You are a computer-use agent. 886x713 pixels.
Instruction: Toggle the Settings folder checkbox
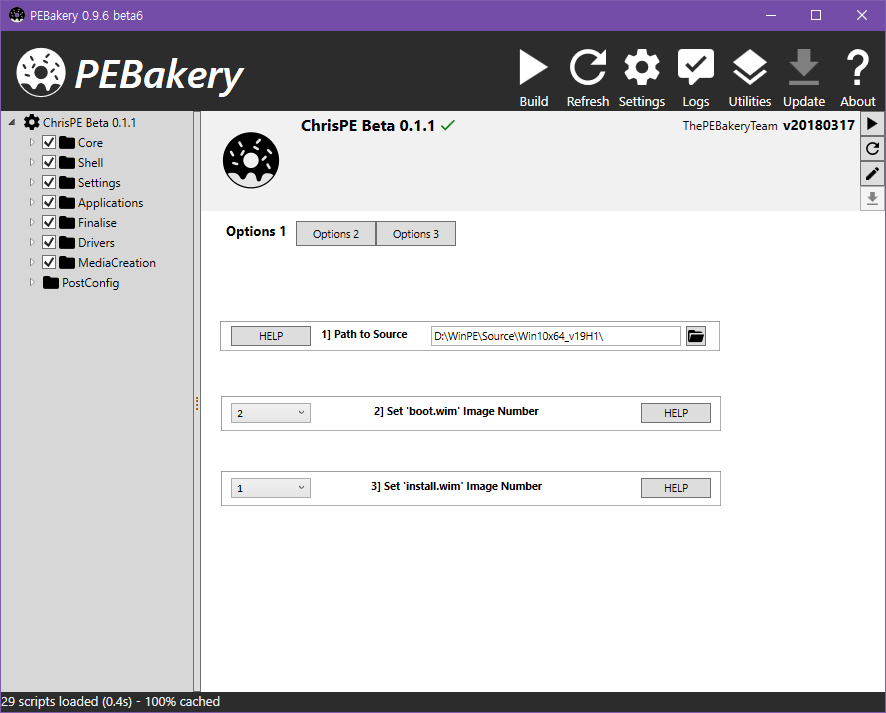(49, 182)
